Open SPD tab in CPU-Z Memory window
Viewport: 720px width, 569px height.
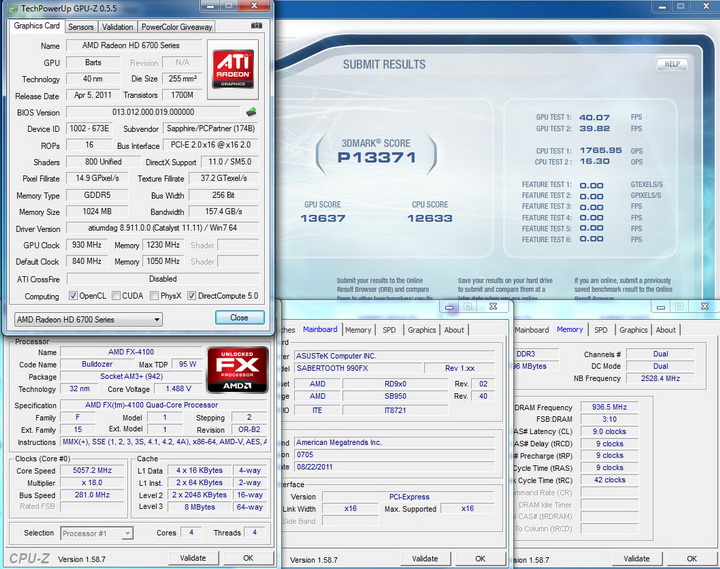(x=601, y=330)
